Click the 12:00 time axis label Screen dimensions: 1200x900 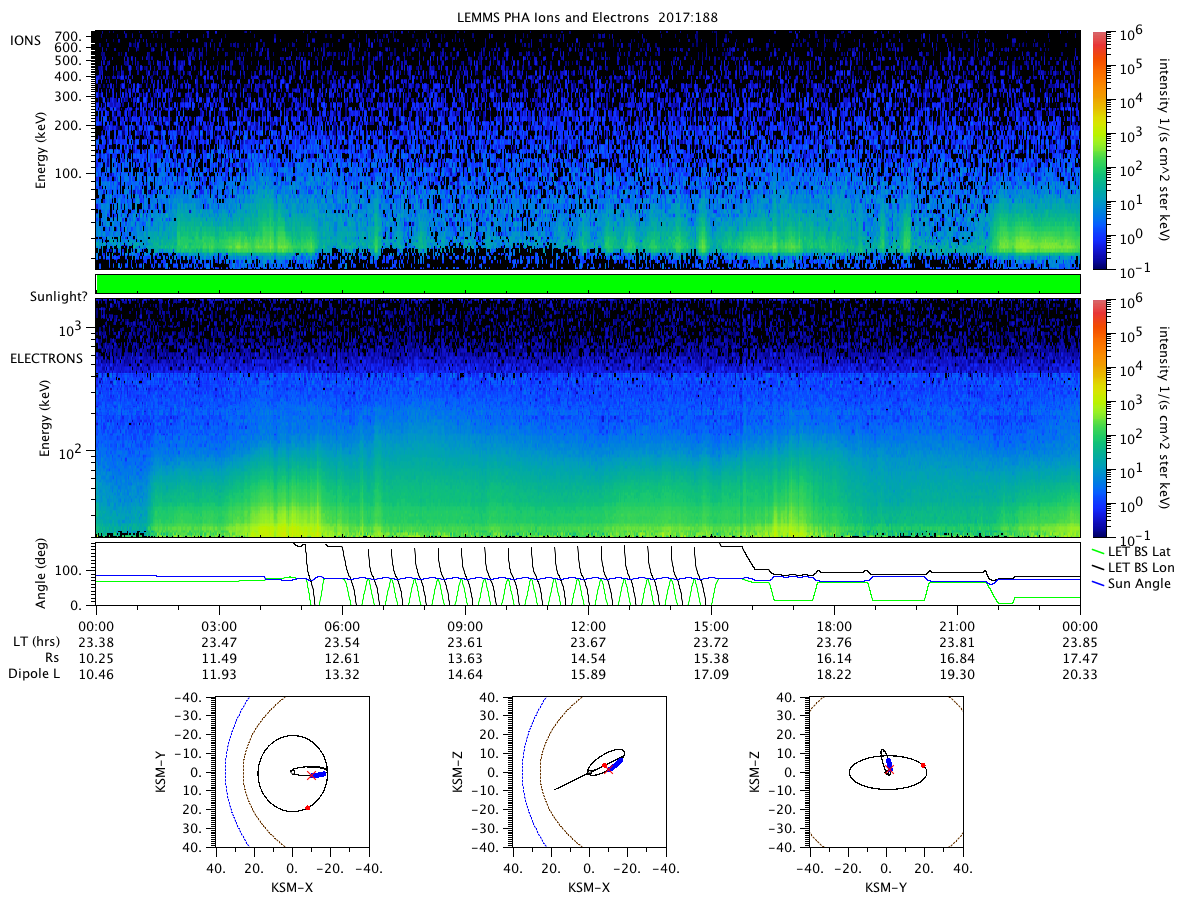point(588,625)
